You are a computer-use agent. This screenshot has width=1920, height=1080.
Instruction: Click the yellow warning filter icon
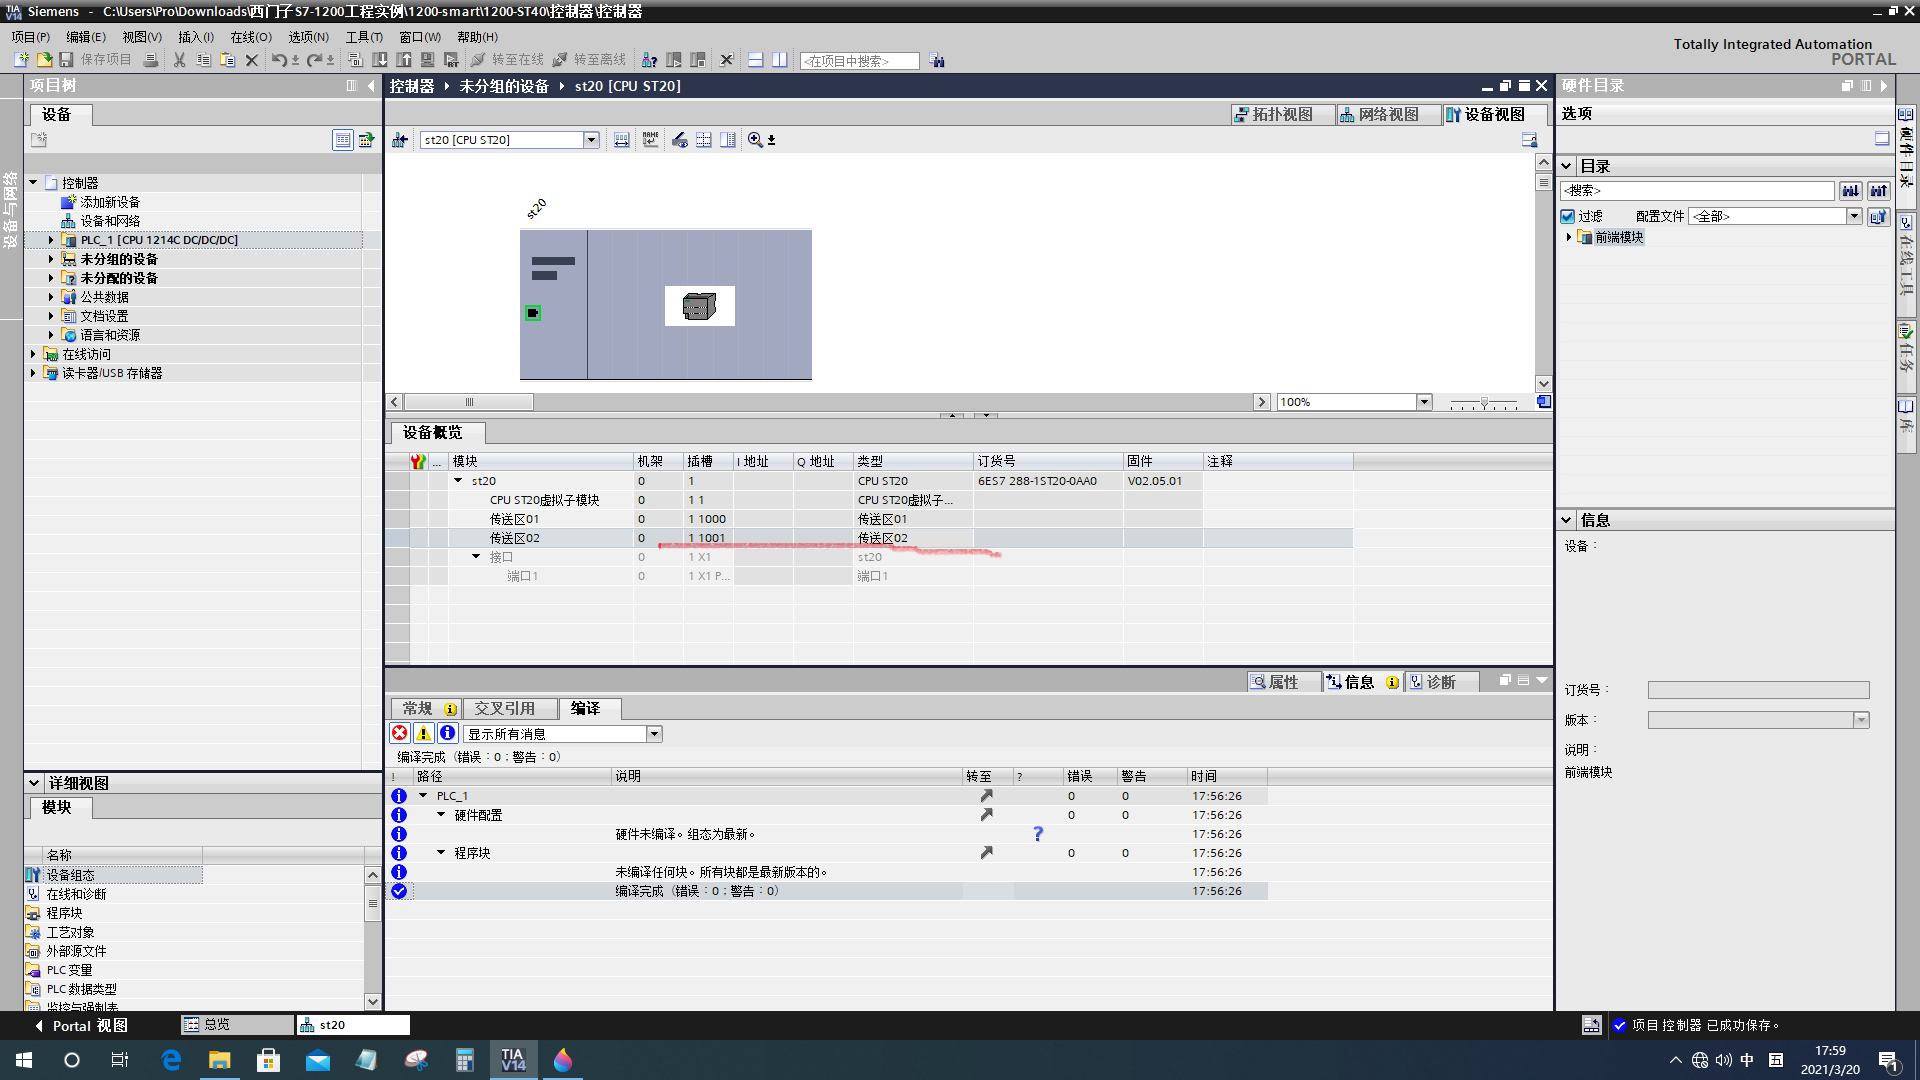[424, 733]
